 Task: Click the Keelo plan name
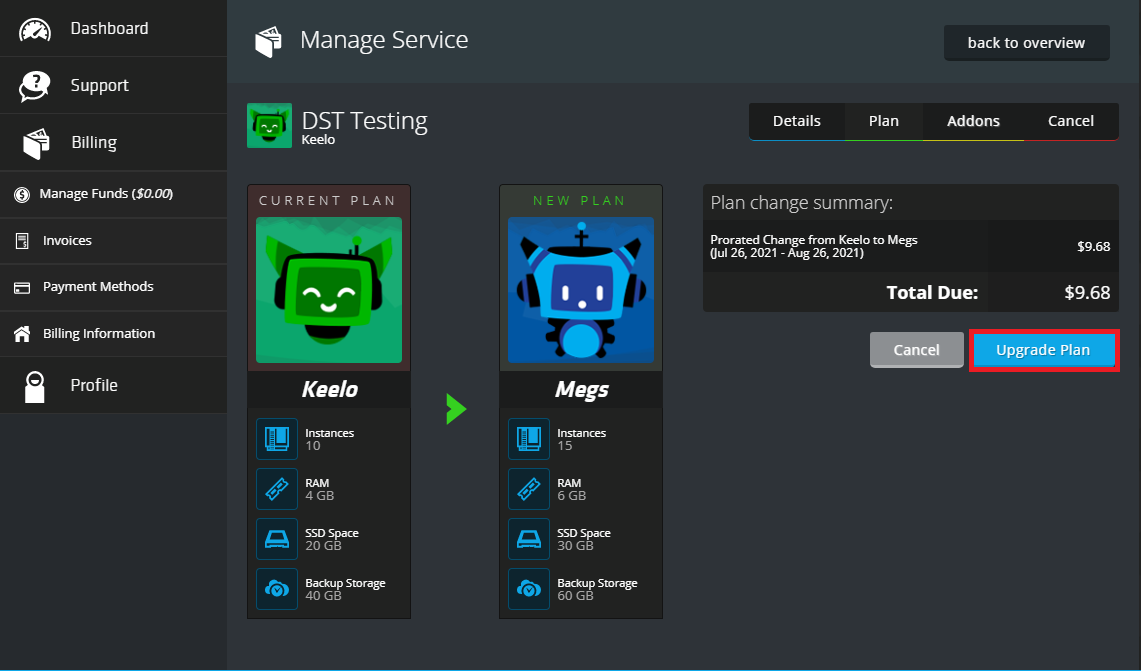330,389
